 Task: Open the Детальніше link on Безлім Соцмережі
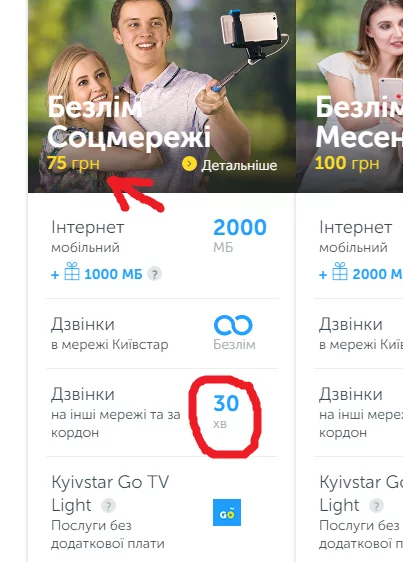coord(229,165)
